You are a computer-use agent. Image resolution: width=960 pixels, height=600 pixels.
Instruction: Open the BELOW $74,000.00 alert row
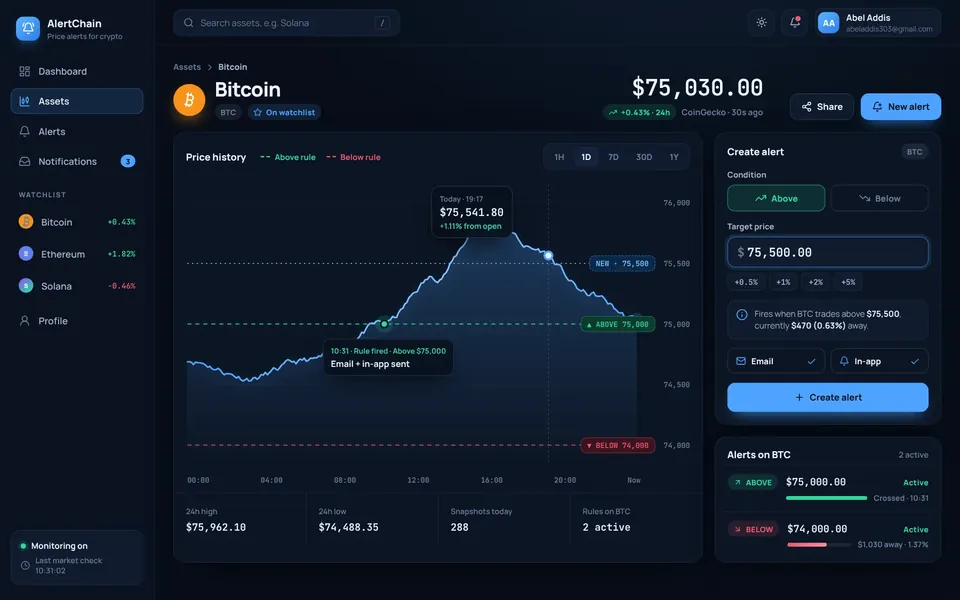(828, 536)
